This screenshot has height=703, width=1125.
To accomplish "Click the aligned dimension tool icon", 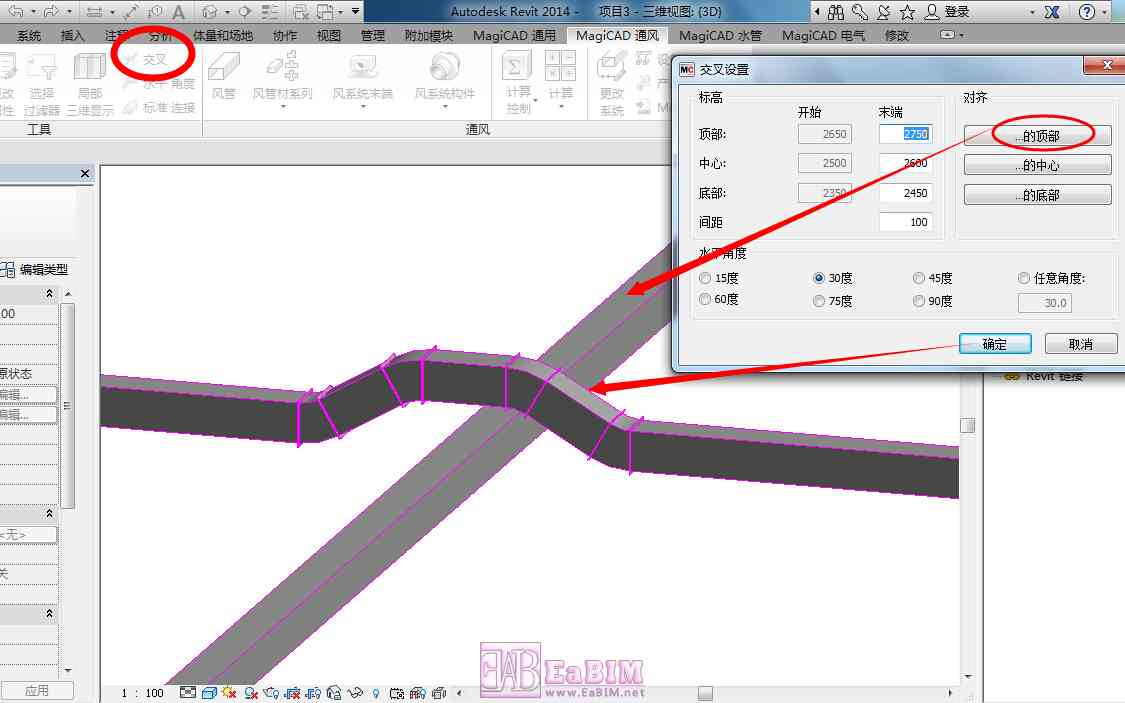I will click(x=131, y=11).
